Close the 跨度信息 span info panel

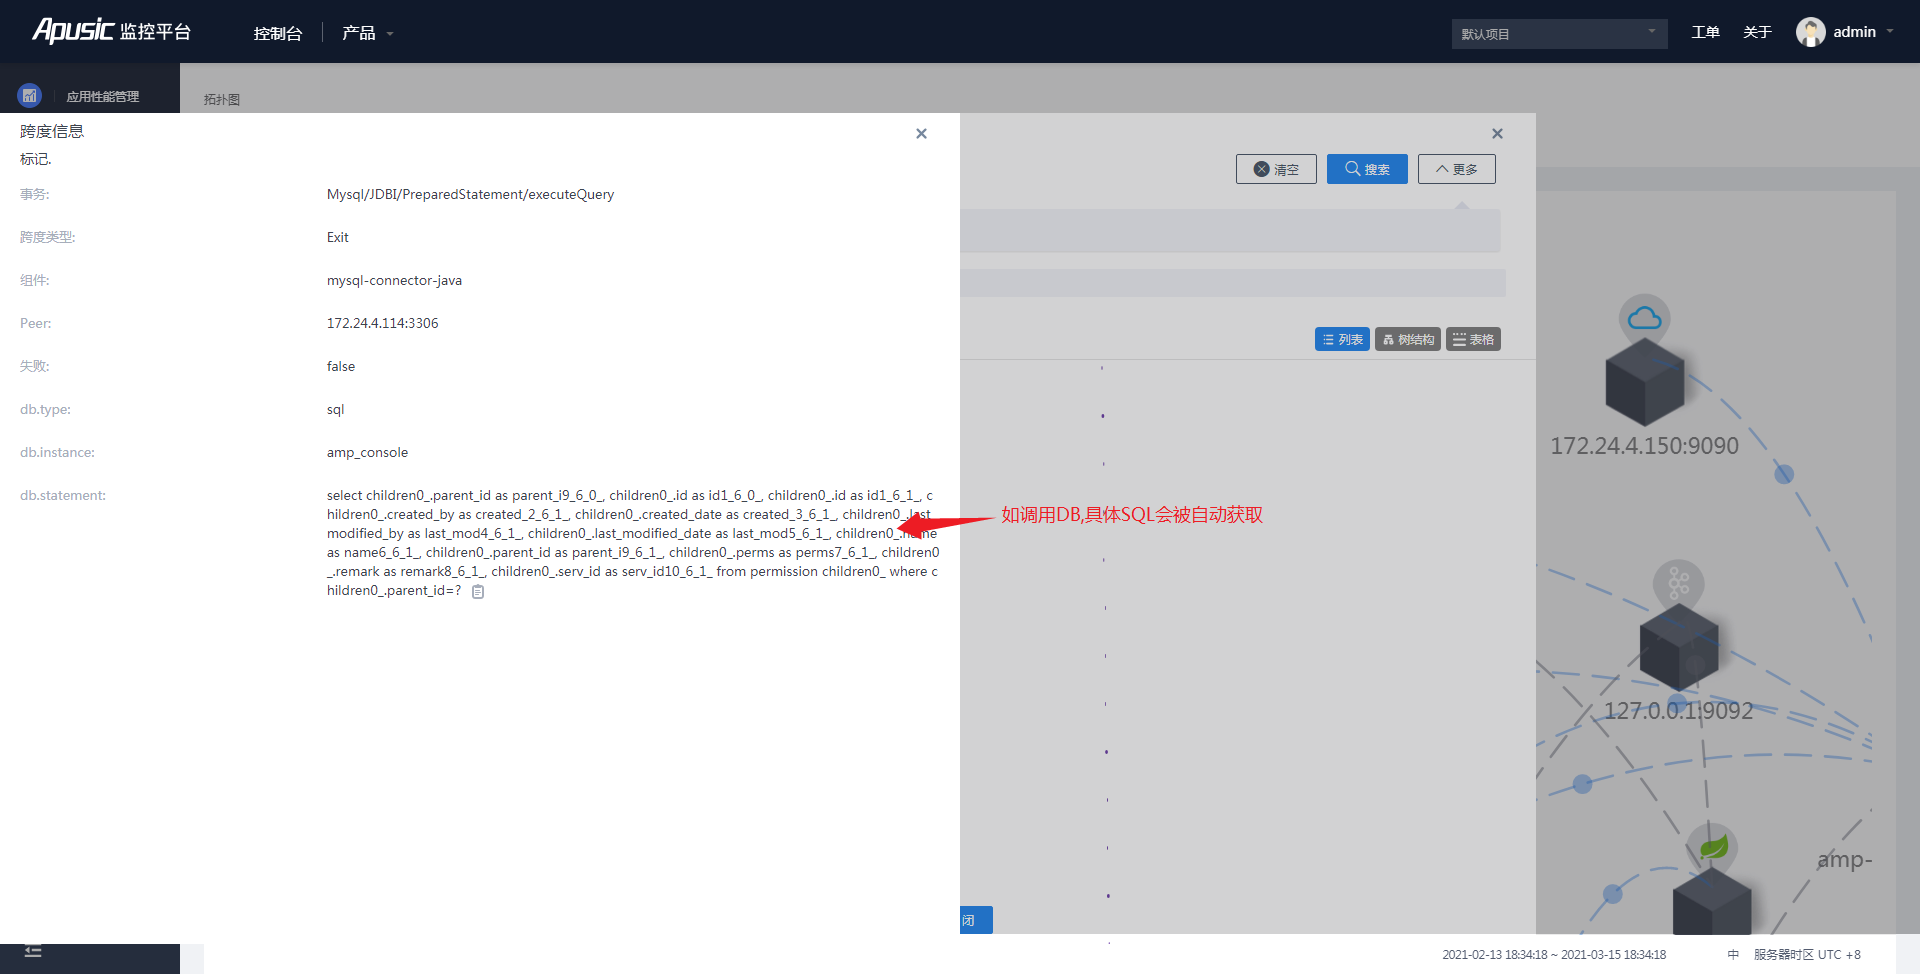point(921,134)
